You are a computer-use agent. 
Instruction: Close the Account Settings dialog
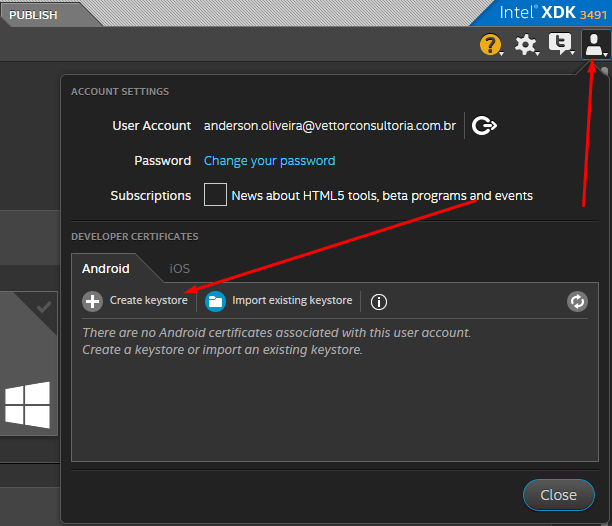[x=559, y=495]
